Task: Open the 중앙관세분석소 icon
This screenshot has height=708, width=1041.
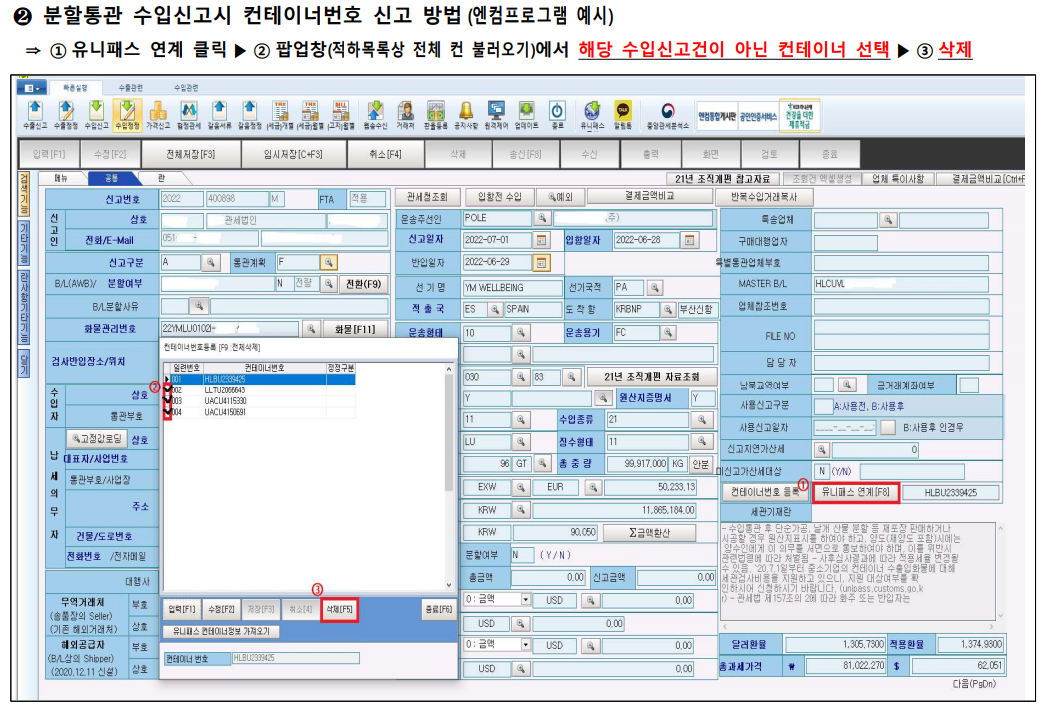Action: tap(668, 114)
